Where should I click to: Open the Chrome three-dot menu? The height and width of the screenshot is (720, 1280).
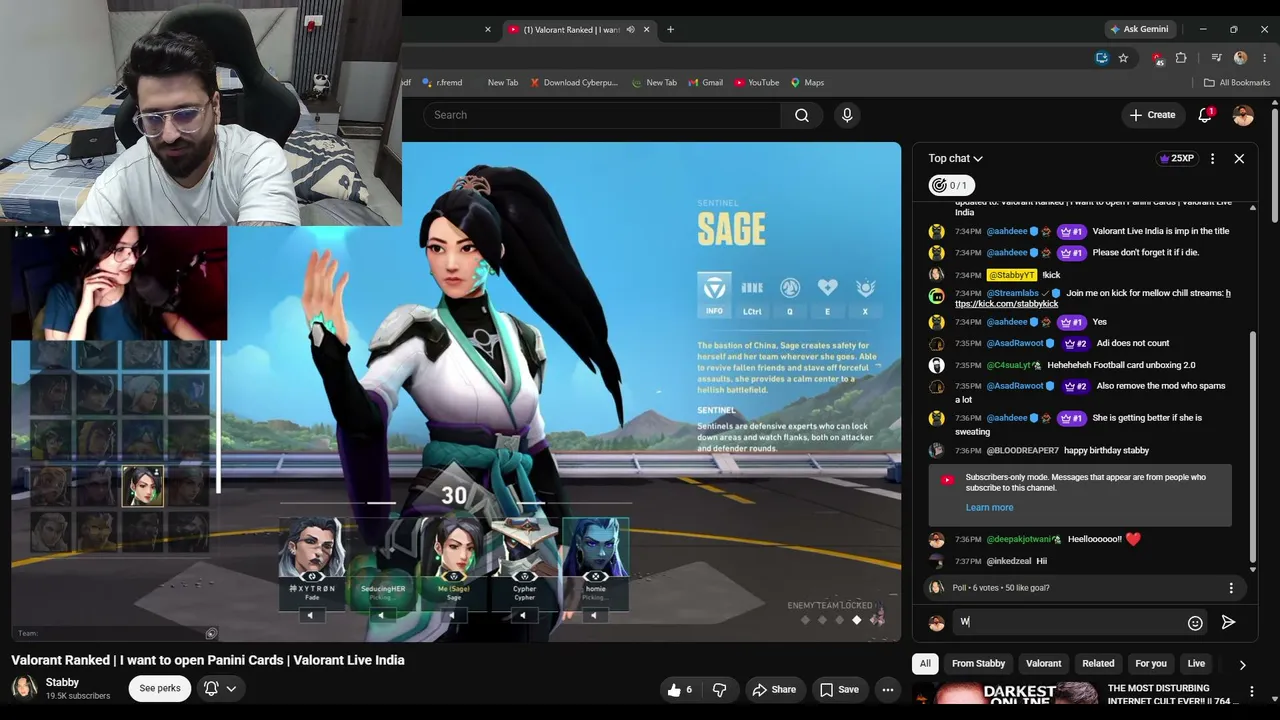point(1264,58)
